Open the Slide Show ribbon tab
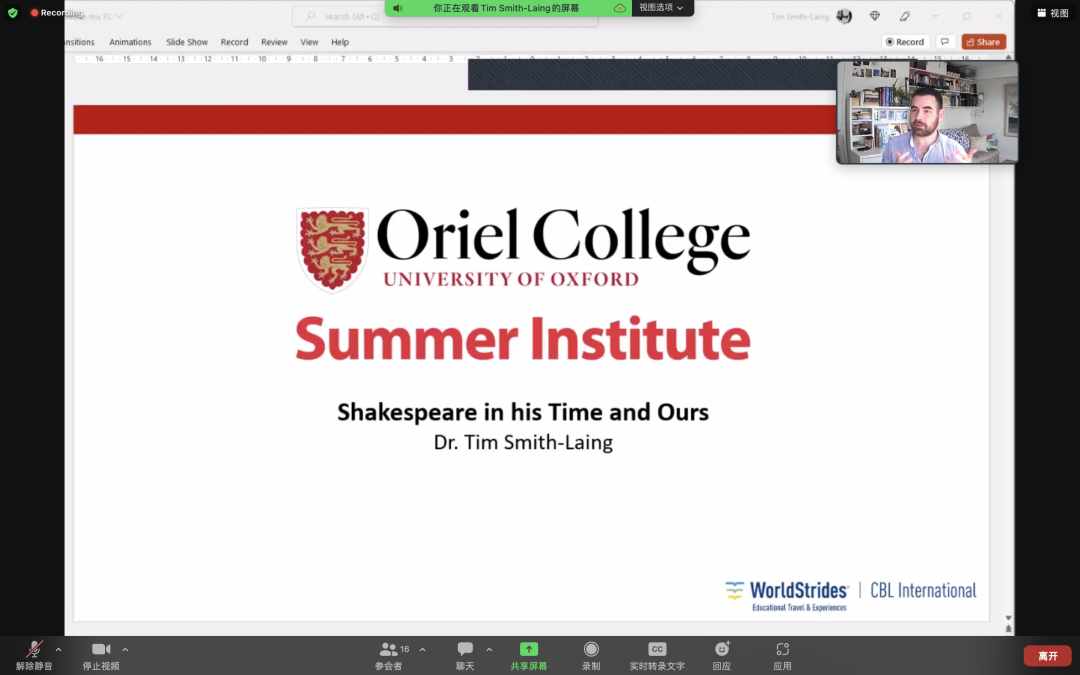1080x675 pixels. click(187, 42)
